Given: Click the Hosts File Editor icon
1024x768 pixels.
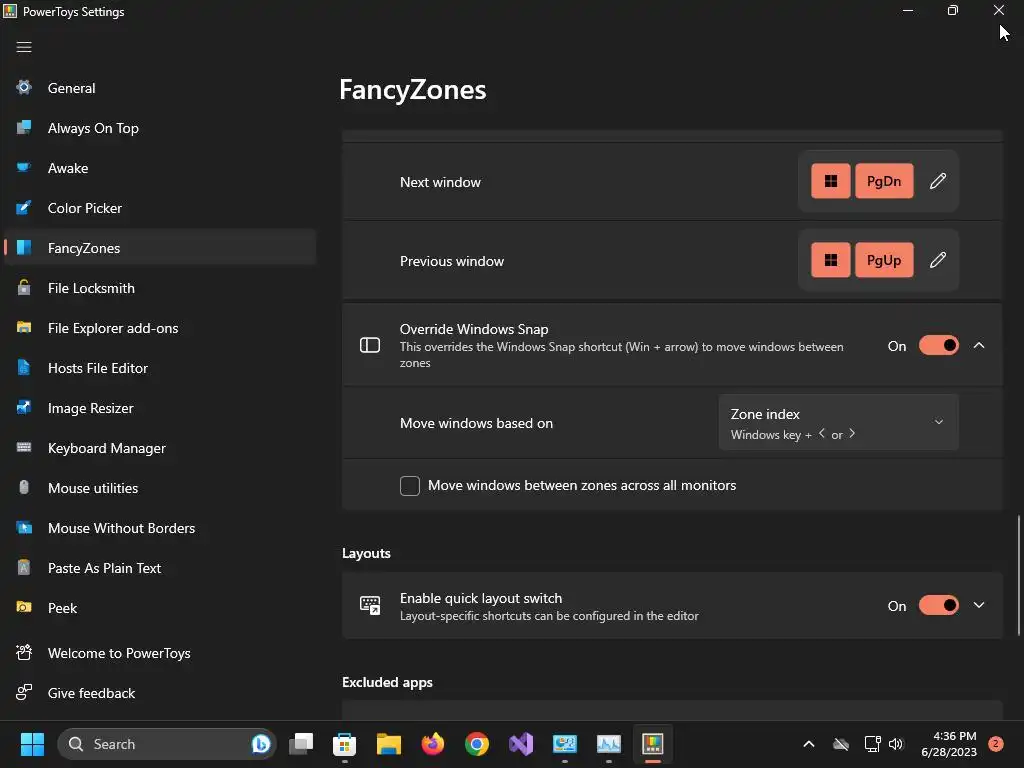Looking at the screenshot, I should tap(24, 368).
